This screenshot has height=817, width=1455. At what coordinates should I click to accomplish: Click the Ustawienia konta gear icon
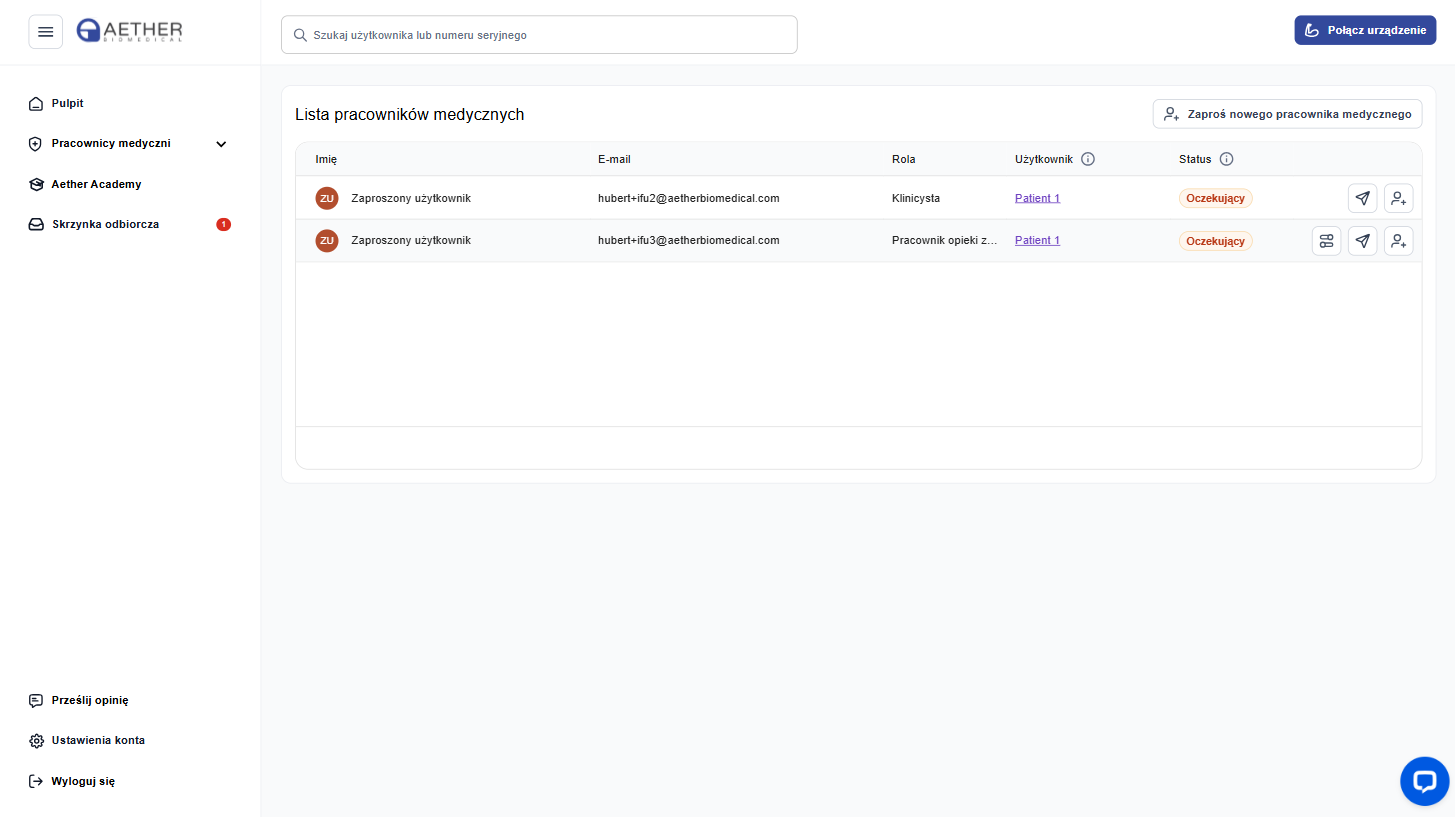pyautogui.click(x=36, y=741)
